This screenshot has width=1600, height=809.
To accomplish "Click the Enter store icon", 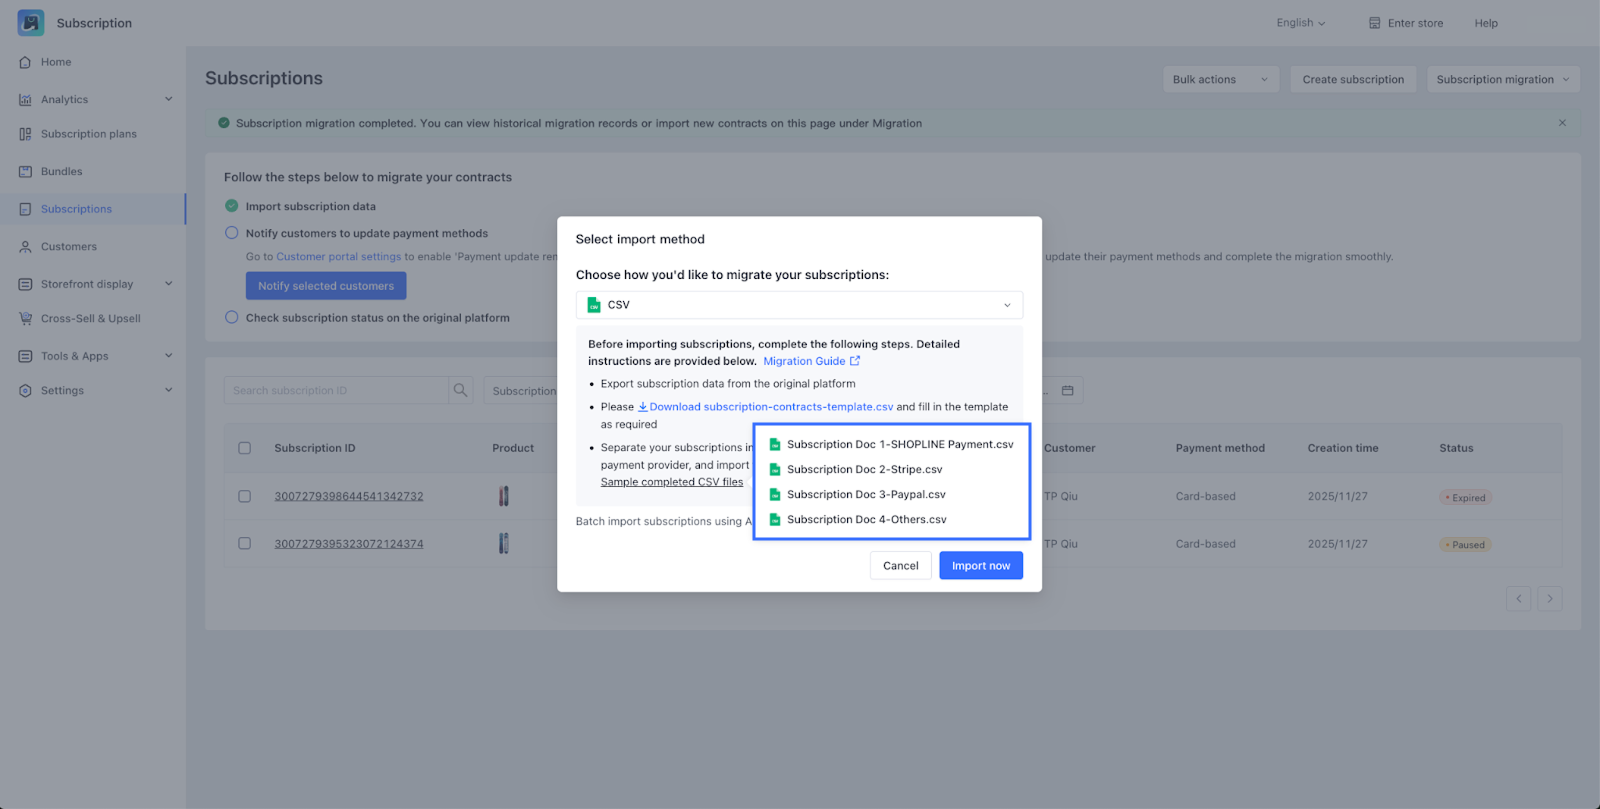I will (x=1374, y=23).
